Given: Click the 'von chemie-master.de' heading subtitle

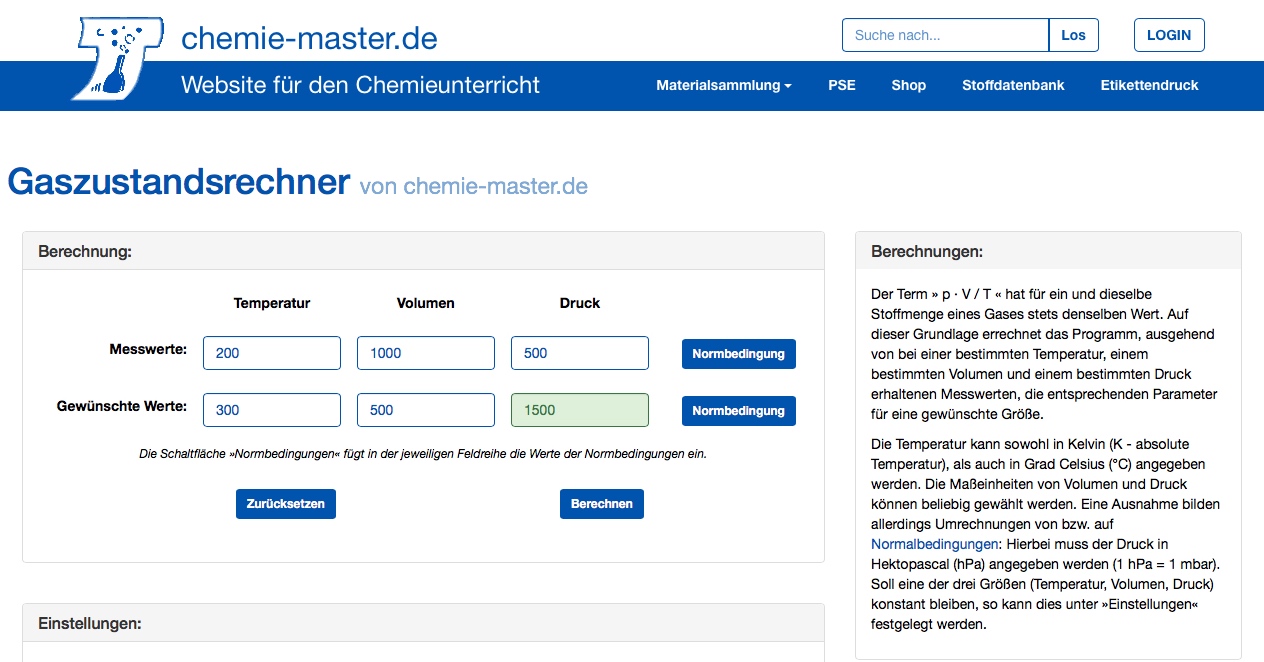Looking at the screenshot, I should coord(474,186).
